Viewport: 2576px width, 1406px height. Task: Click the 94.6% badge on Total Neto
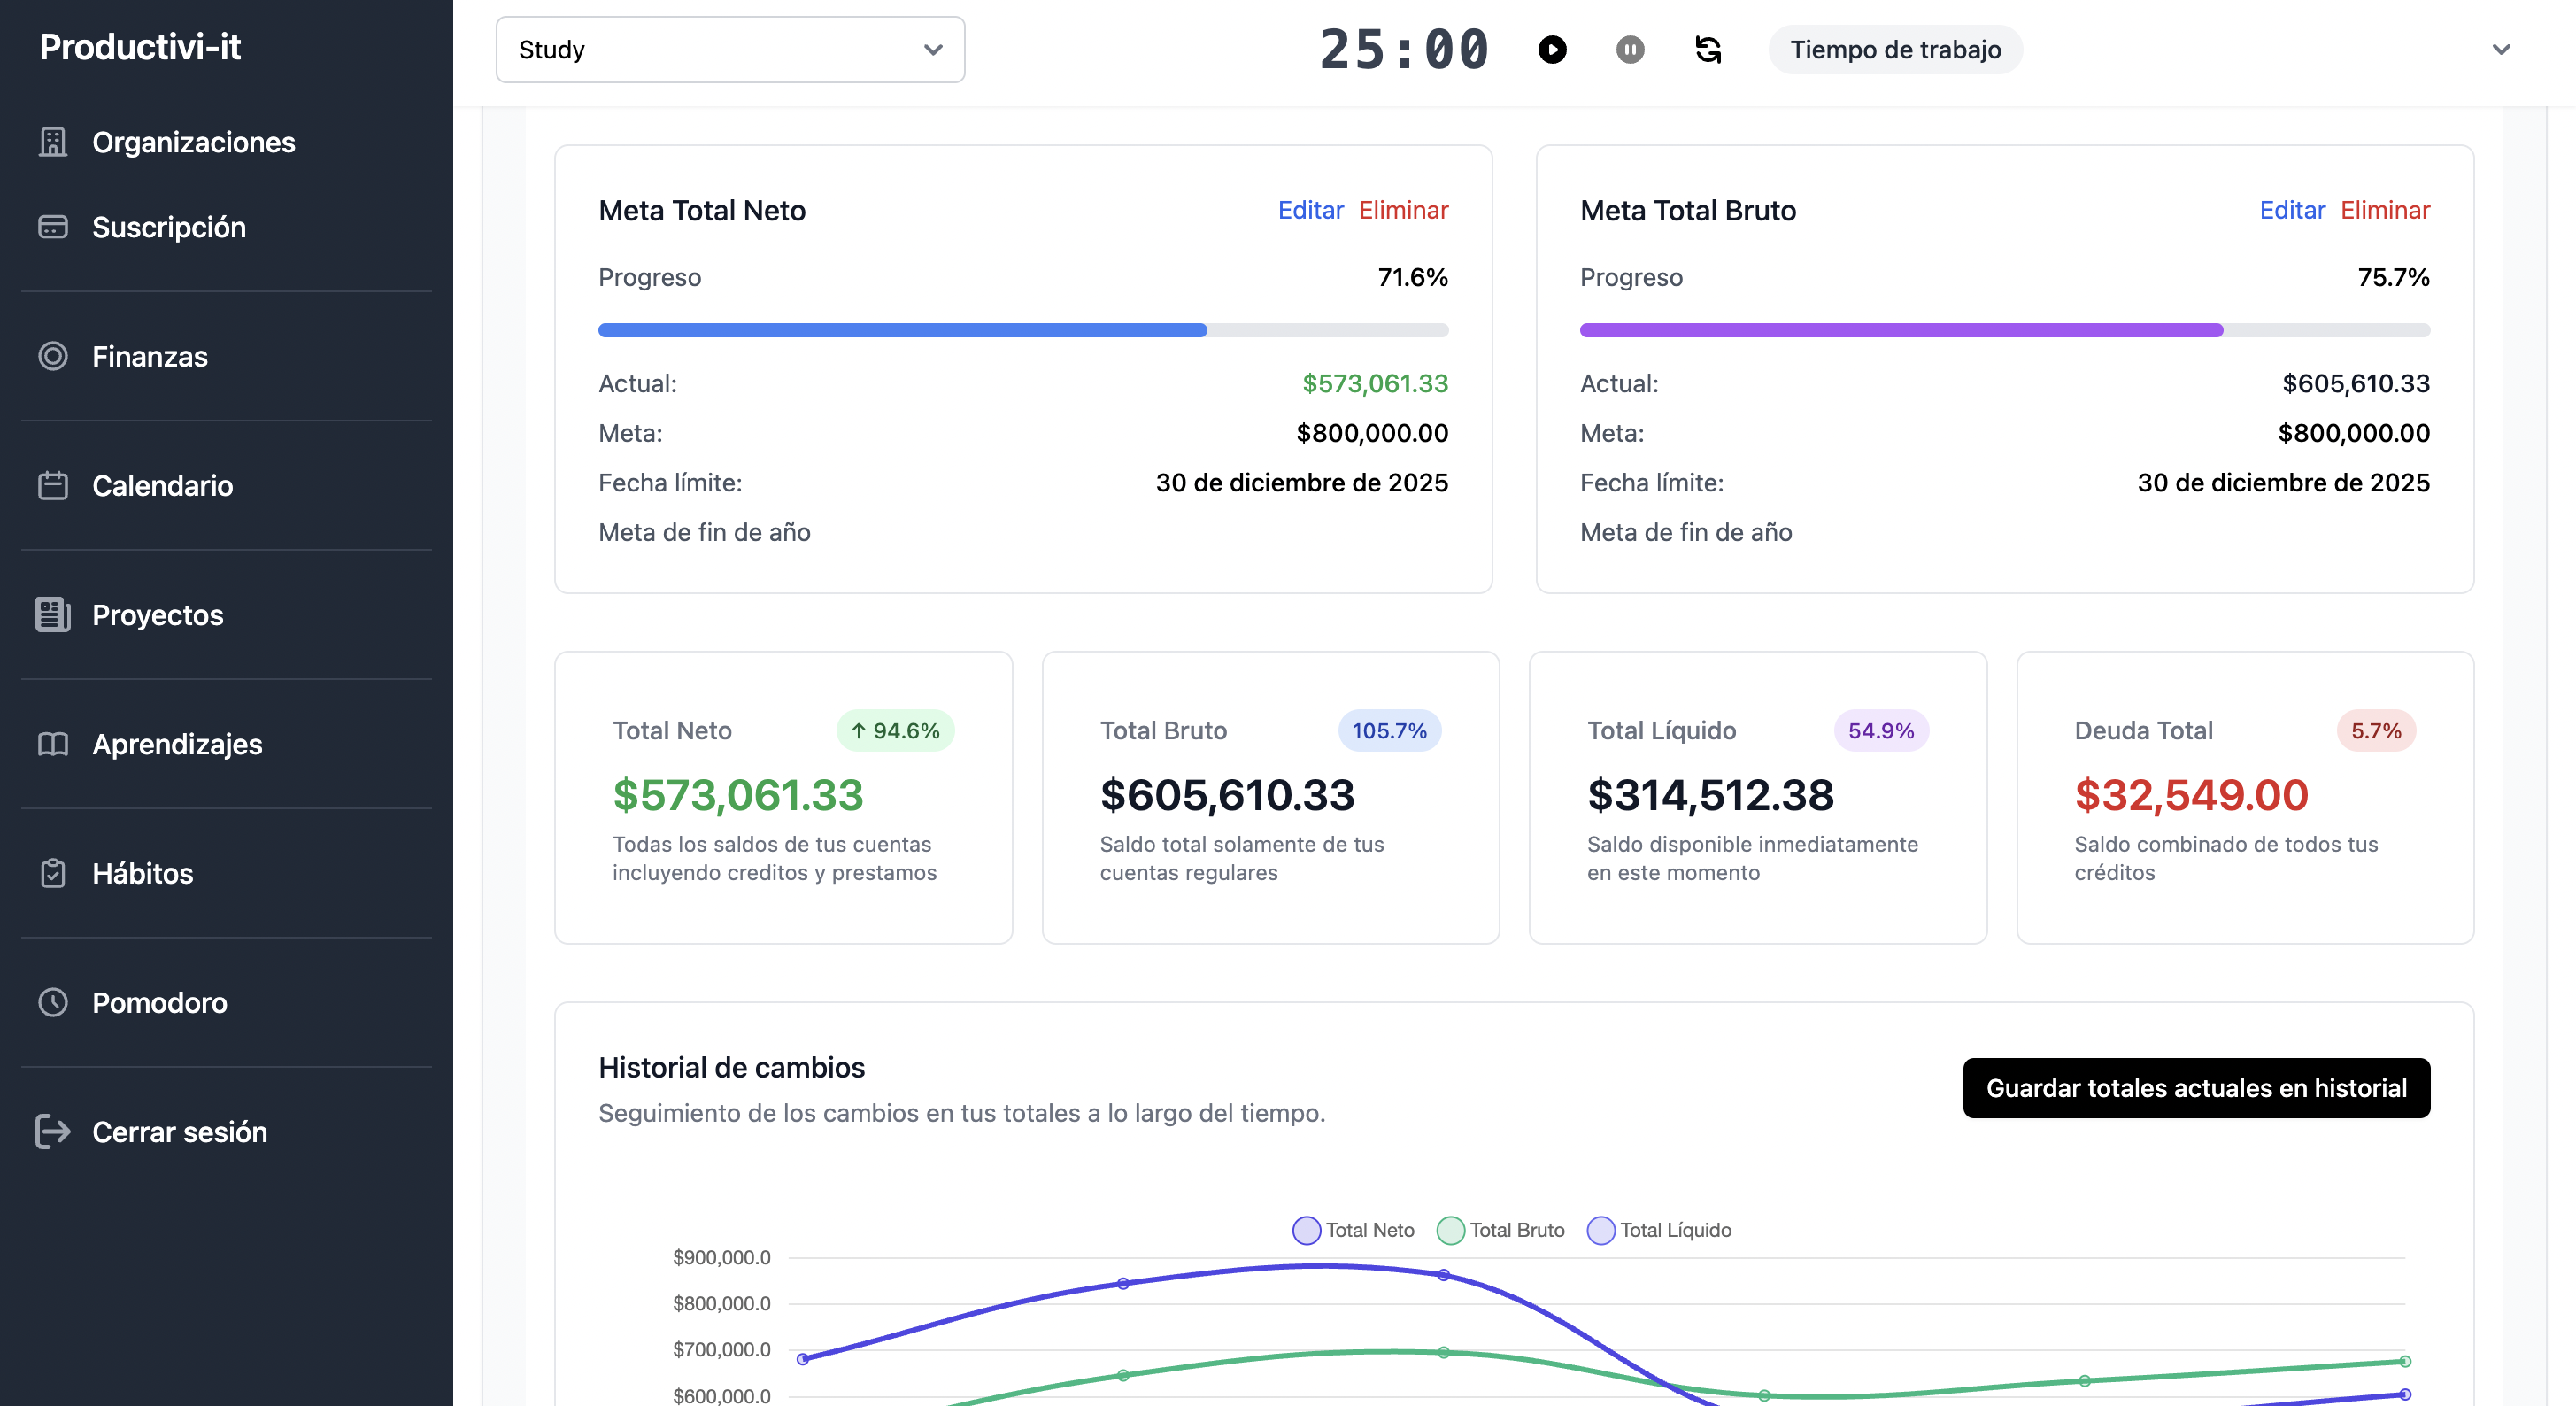(x=895, y=731)
